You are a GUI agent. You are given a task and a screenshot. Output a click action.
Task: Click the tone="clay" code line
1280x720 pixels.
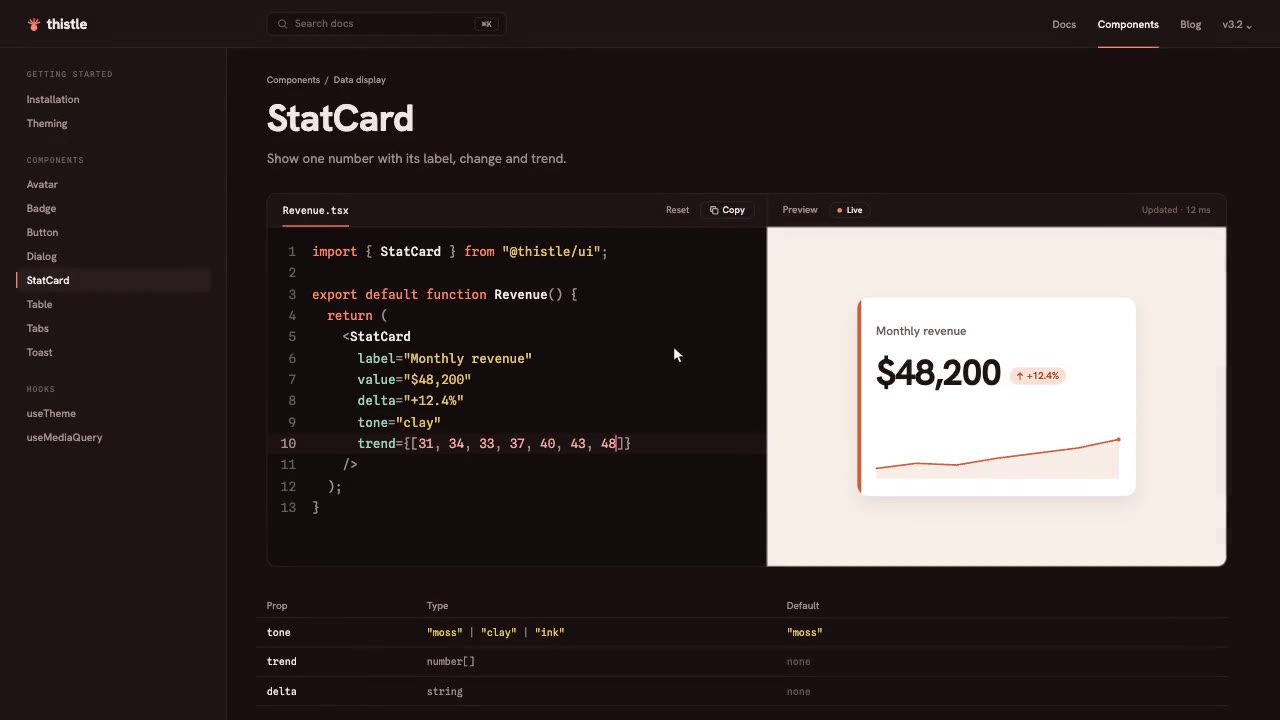click(399, 423)
